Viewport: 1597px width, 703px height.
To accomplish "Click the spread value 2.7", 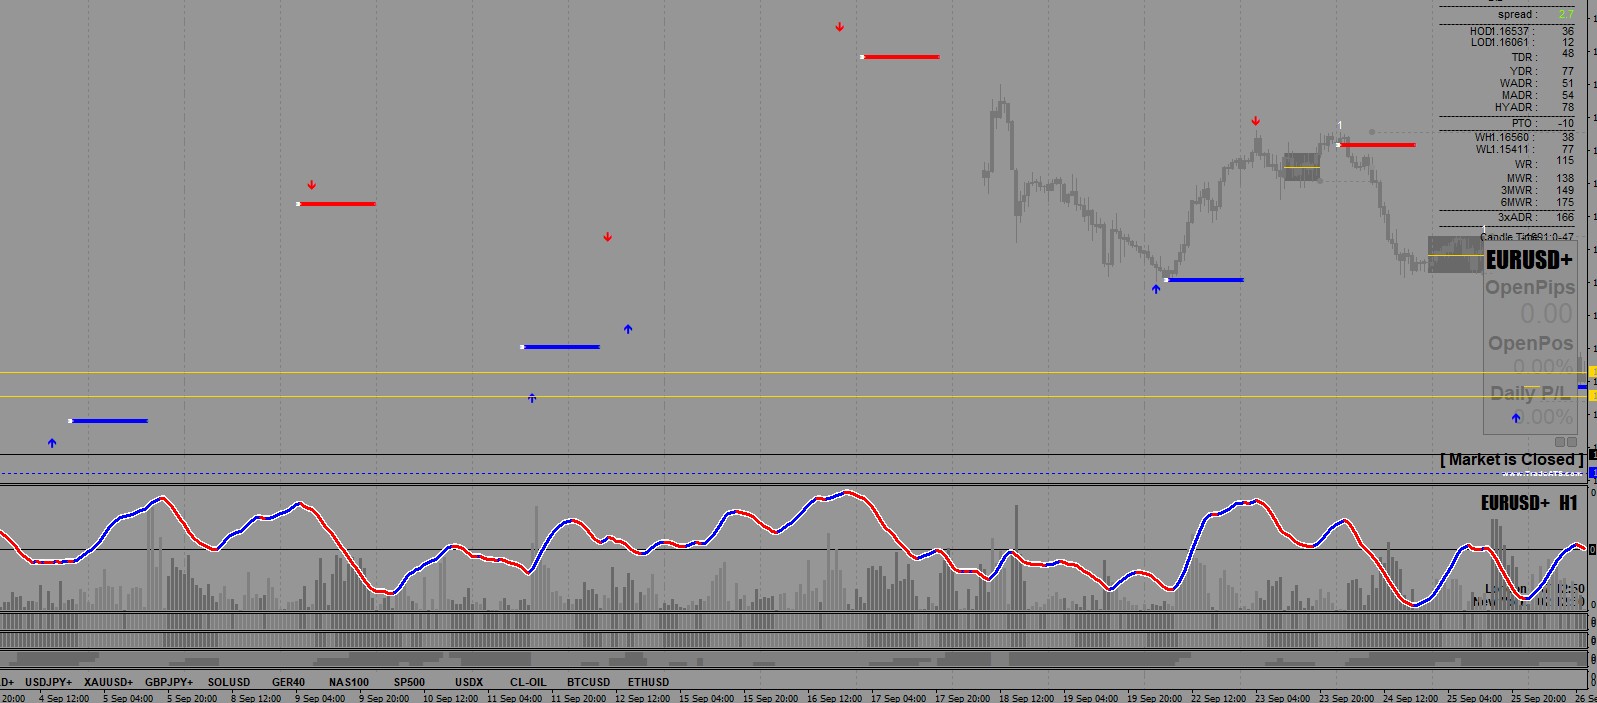I will point(1566,14).
